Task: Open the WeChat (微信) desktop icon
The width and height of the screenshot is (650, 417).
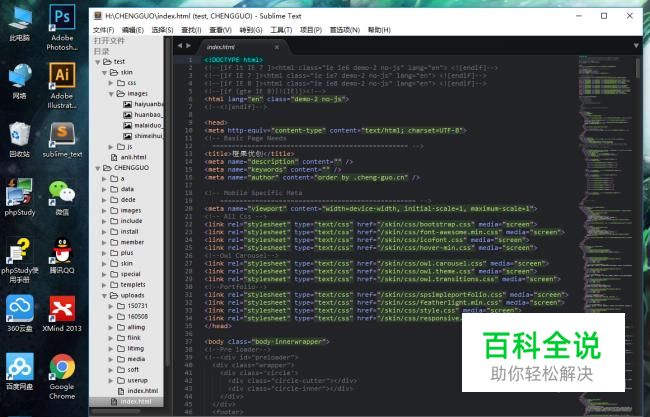Action: pos(62,197)
